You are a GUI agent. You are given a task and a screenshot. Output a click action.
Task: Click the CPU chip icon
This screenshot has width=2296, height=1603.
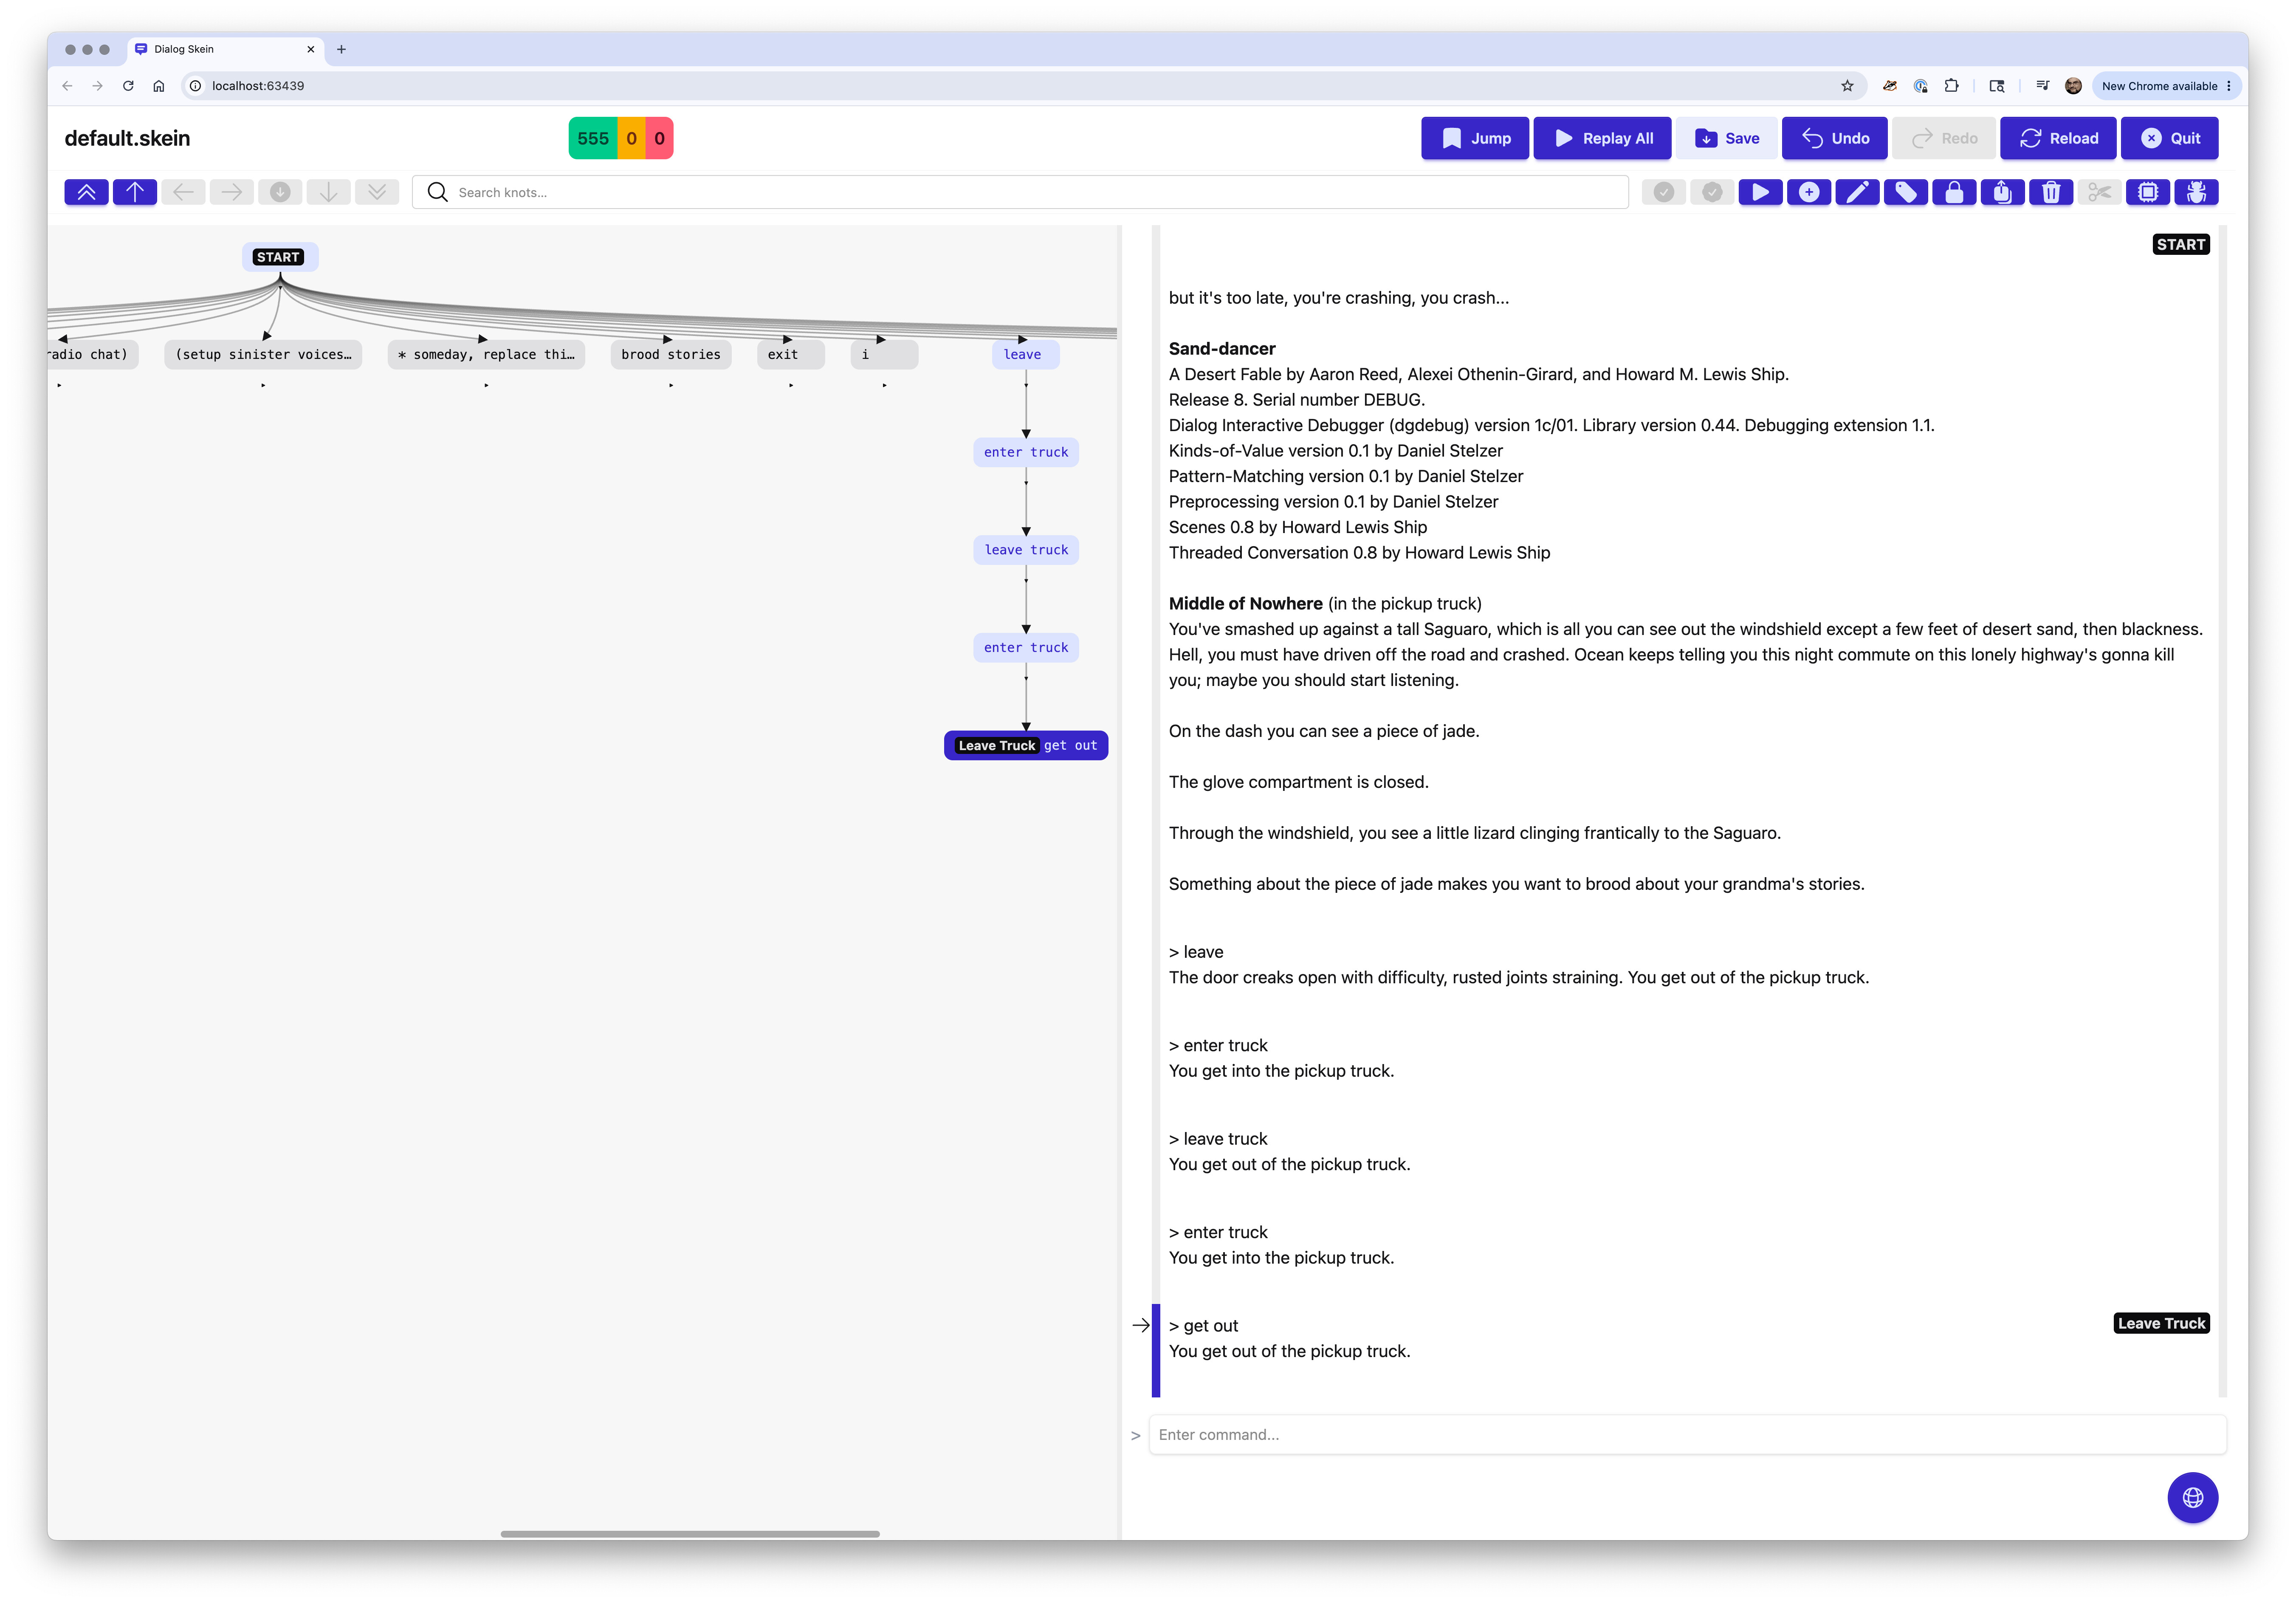tap(2148, 192)
